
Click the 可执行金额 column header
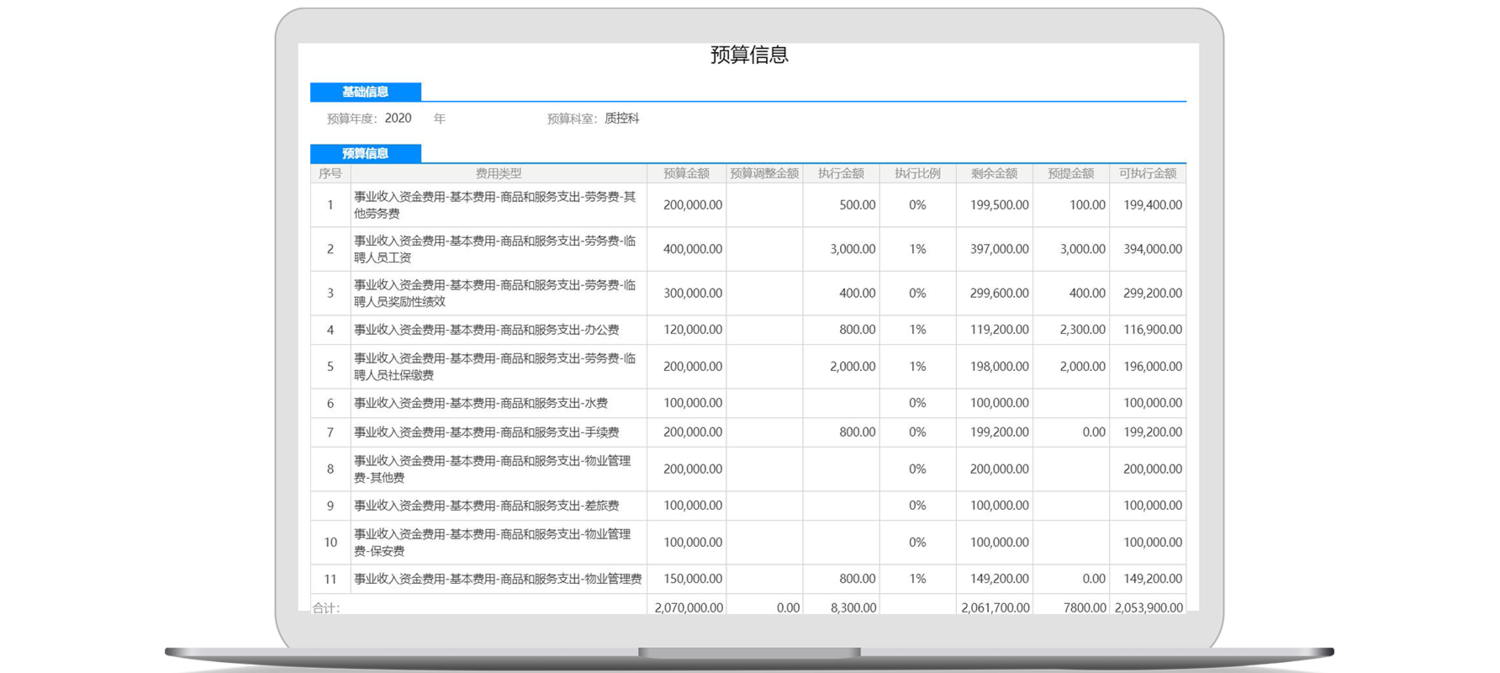[x=1147, y=174]
